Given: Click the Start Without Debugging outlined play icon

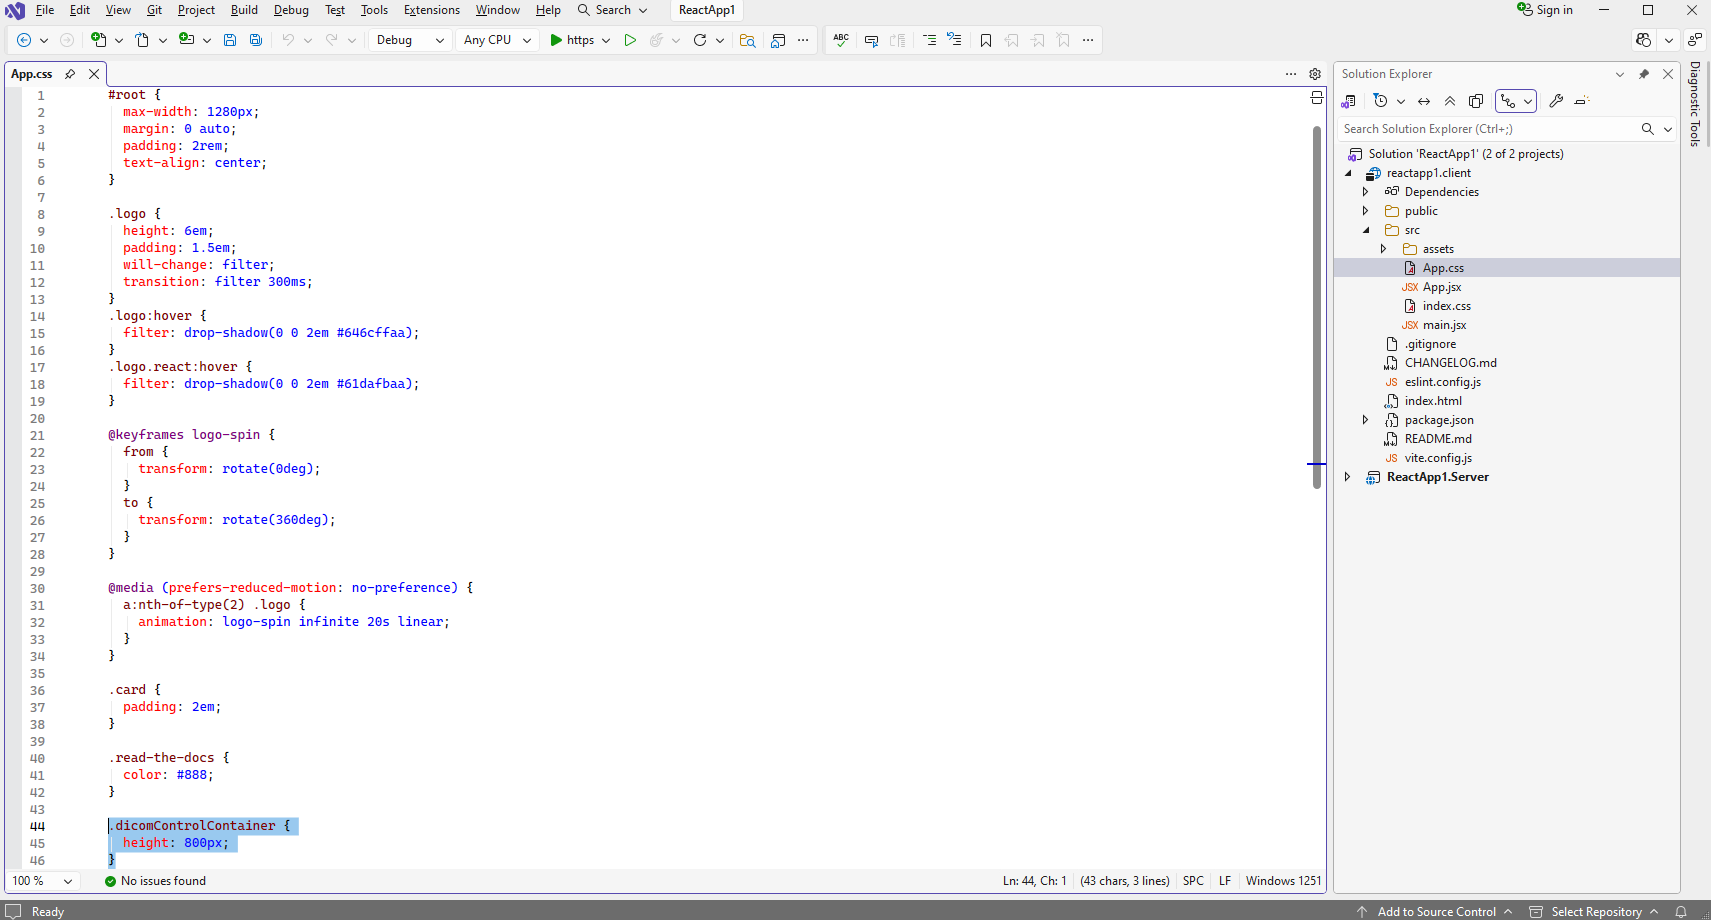Looking at the screenshot, I should point(630,40).
